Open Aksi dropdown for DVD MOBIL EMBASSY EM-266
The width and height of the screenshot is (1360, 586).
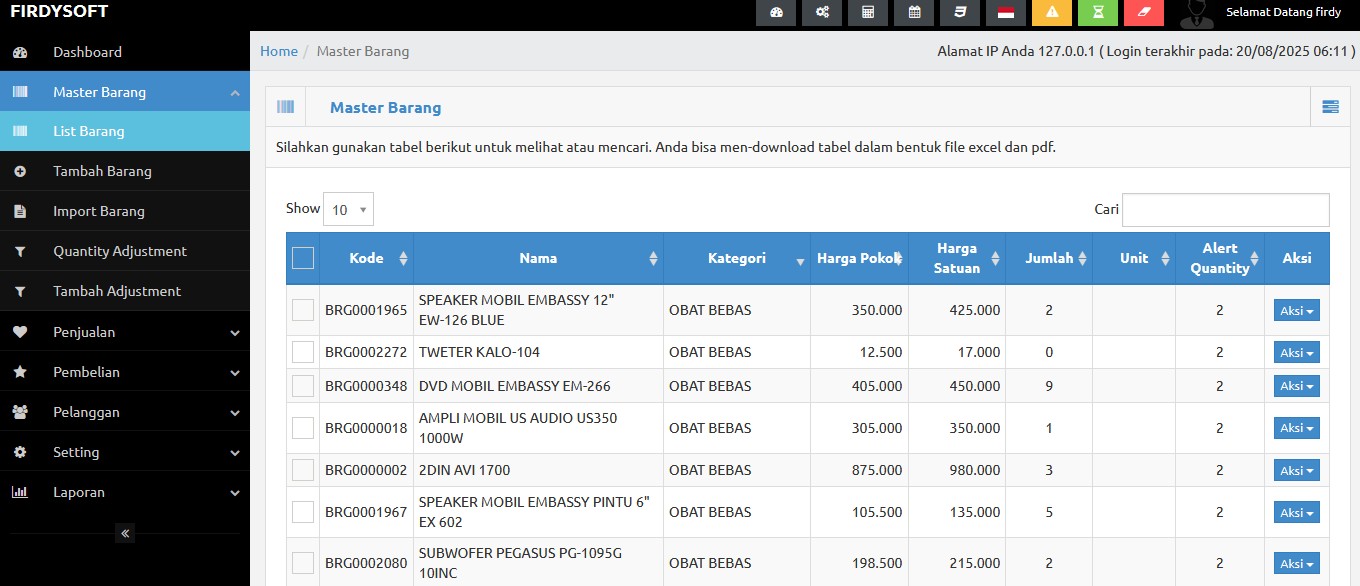click(x=1296, y=386)
